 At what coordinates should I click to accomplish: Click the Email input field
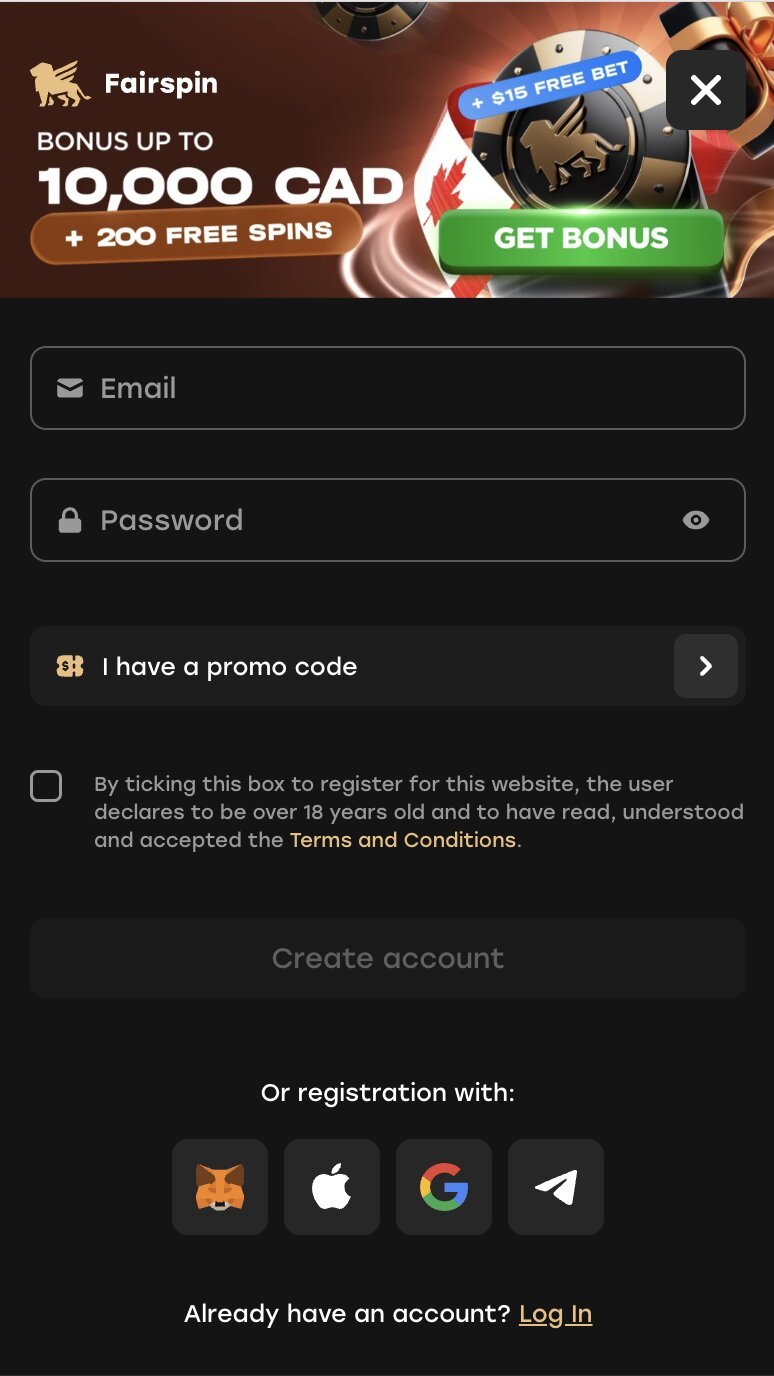387,388
